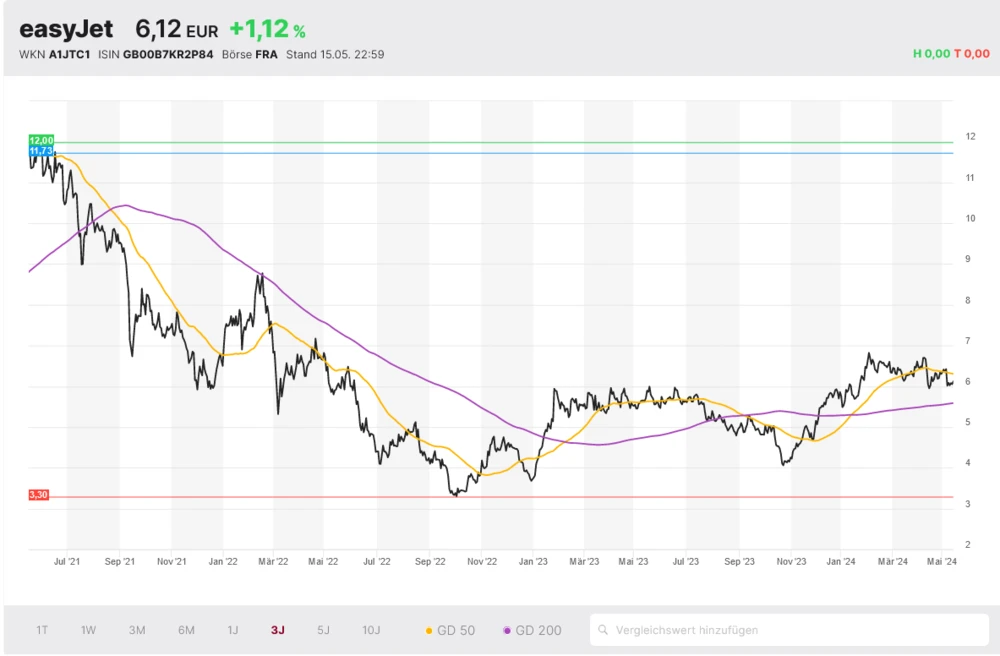Toggle the GD 50 moving average

450,630
